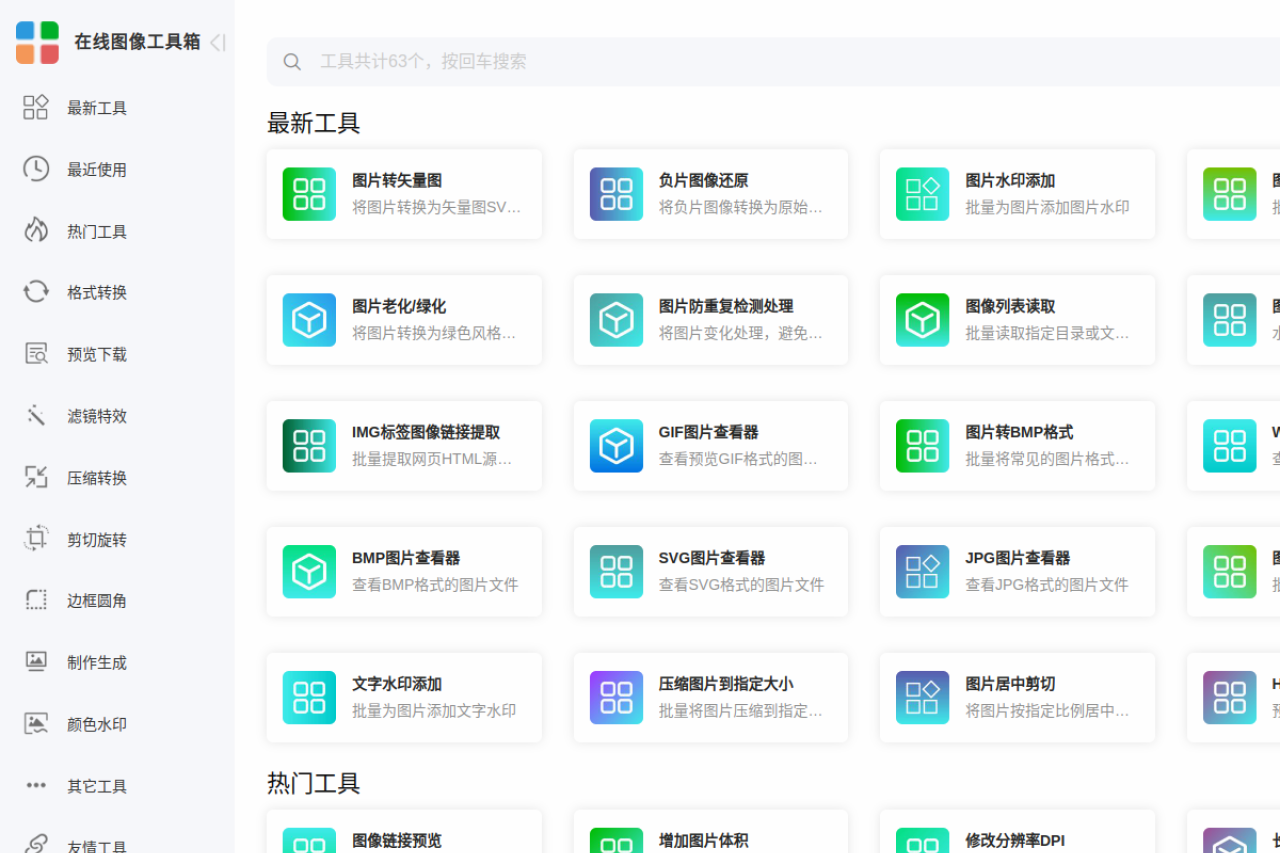
Task: Click the 负片图像还原 tool icon
Action: coord(616,194)
